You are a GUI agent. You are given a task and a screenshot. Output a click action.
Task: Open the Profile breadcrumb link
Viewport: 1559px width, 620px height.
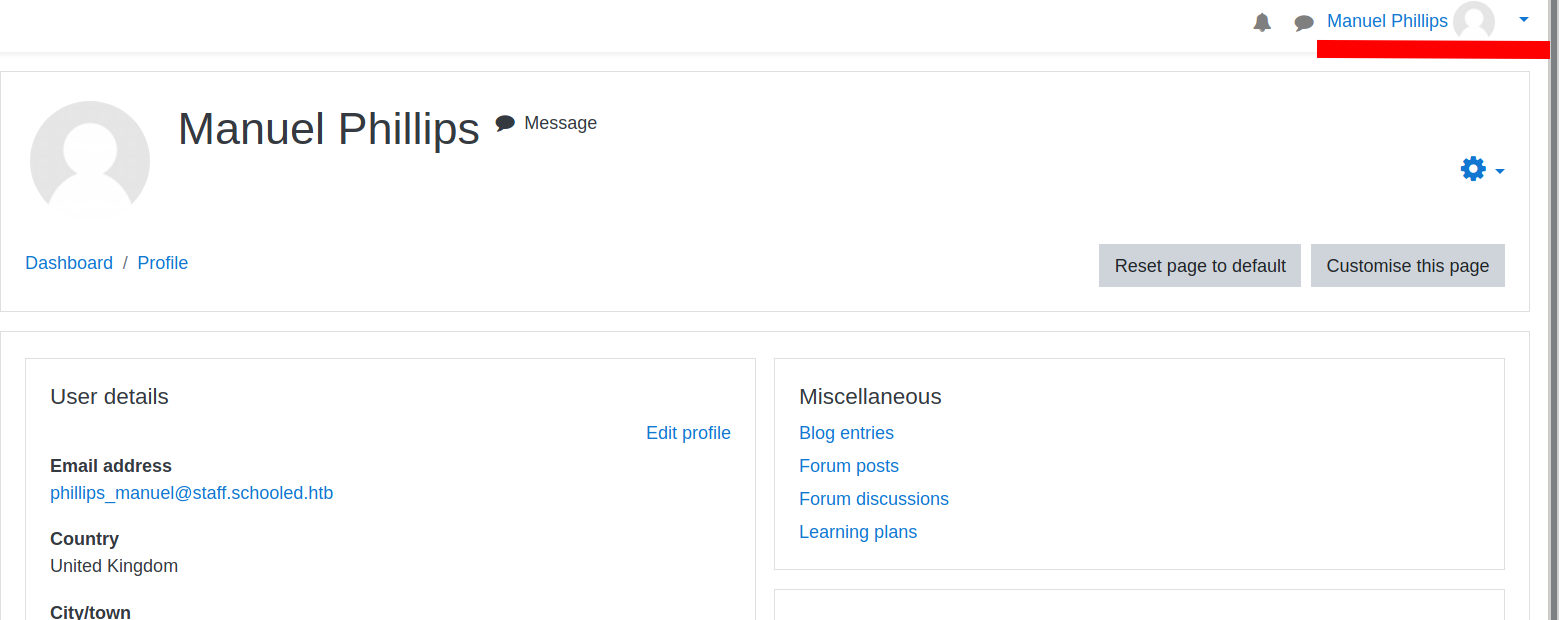tap(163, 263)
